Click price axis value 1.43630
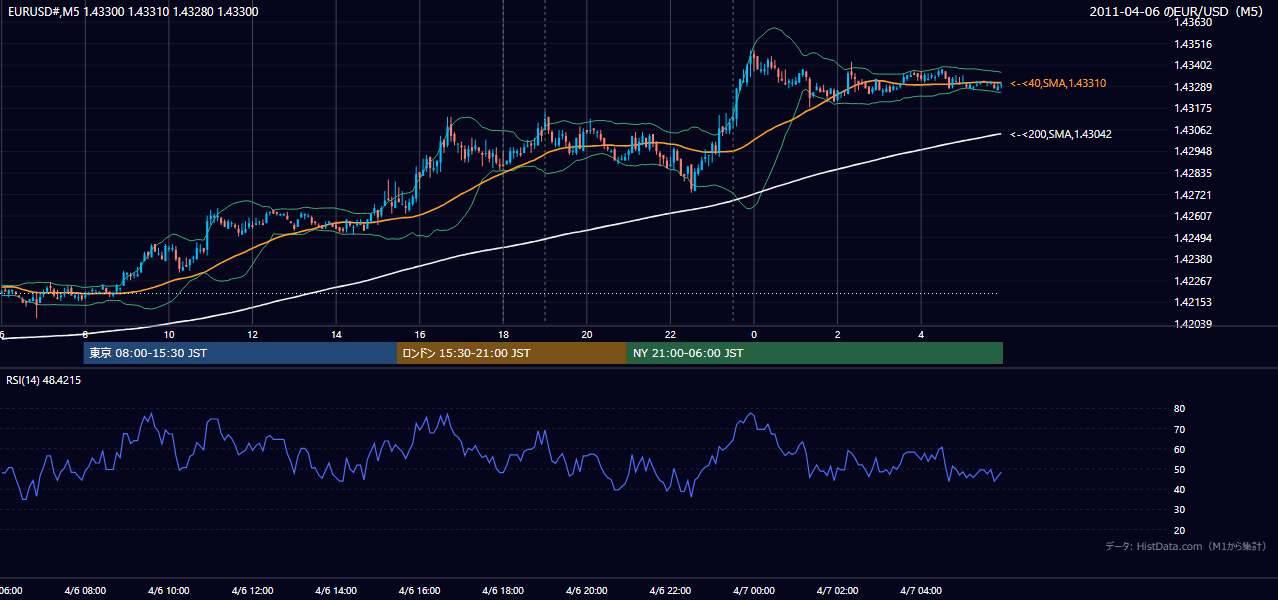Image resolution: width=1278 pixels, height=600 pixels. coord(1192,22)
